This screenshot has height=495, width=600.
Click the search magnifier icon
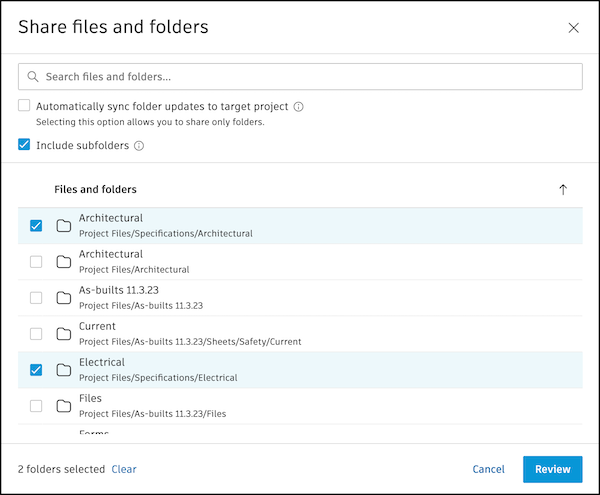[x=33, y=77]
